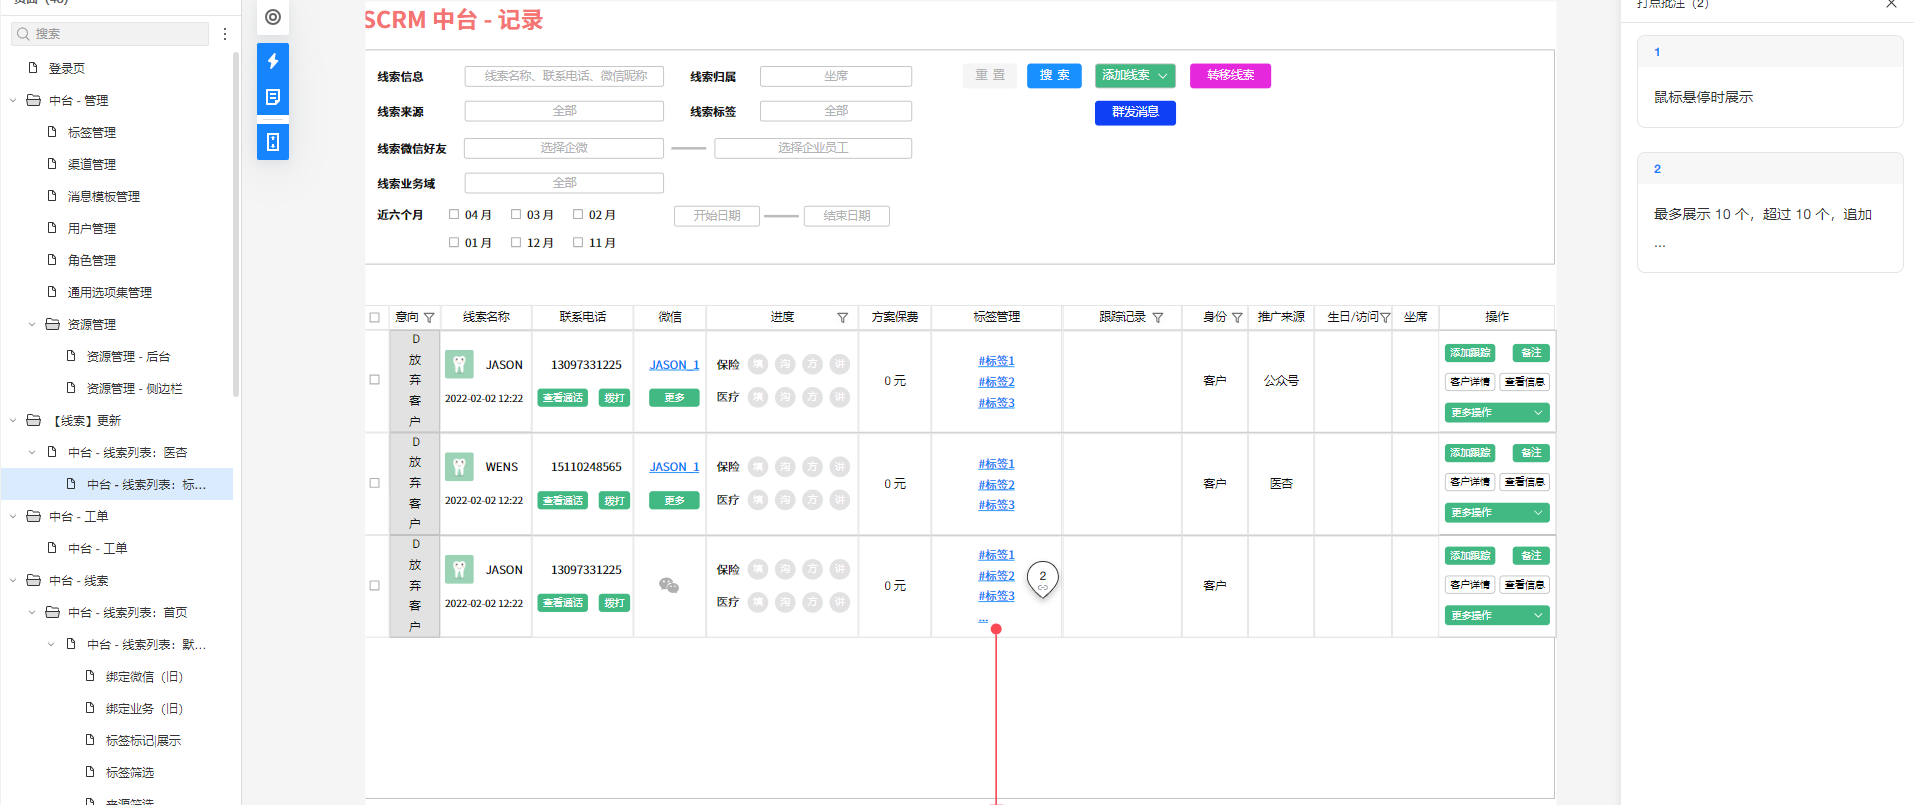Click the 登录页 page icon in the tree
Image resolution: width=1914 pixels, height=805 pixels.
coord(33,68)
